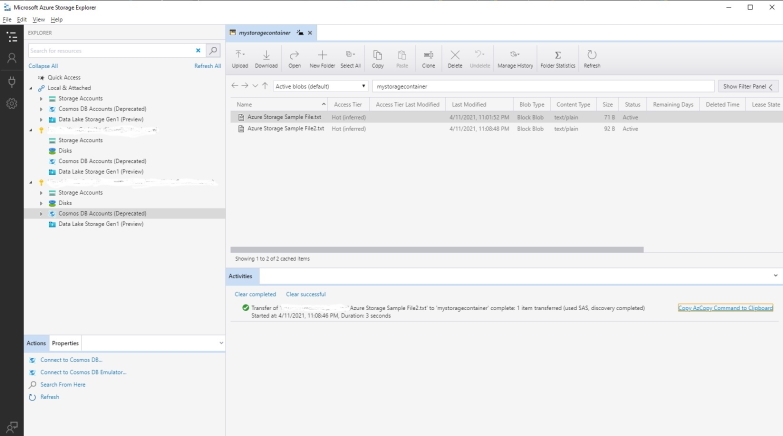Click the toolbar Refresh button

592,59
